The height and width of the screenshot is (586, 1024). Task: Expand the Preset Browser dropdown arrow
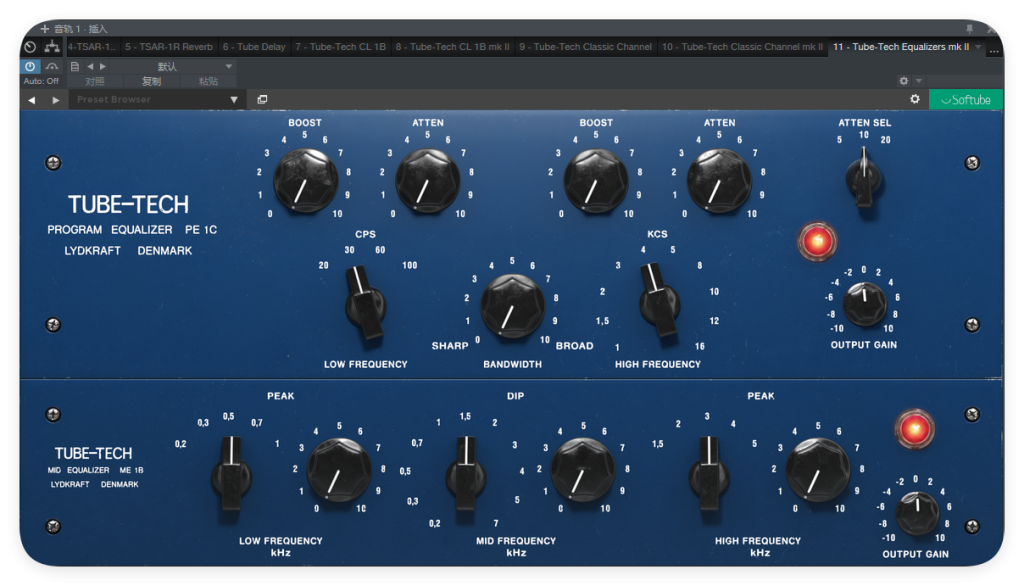click(x=234, y=100)
